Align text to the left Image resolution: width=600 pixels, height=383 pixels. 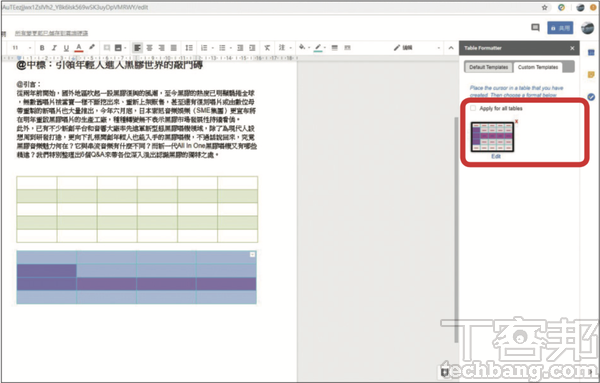click(x=137, y=48)
